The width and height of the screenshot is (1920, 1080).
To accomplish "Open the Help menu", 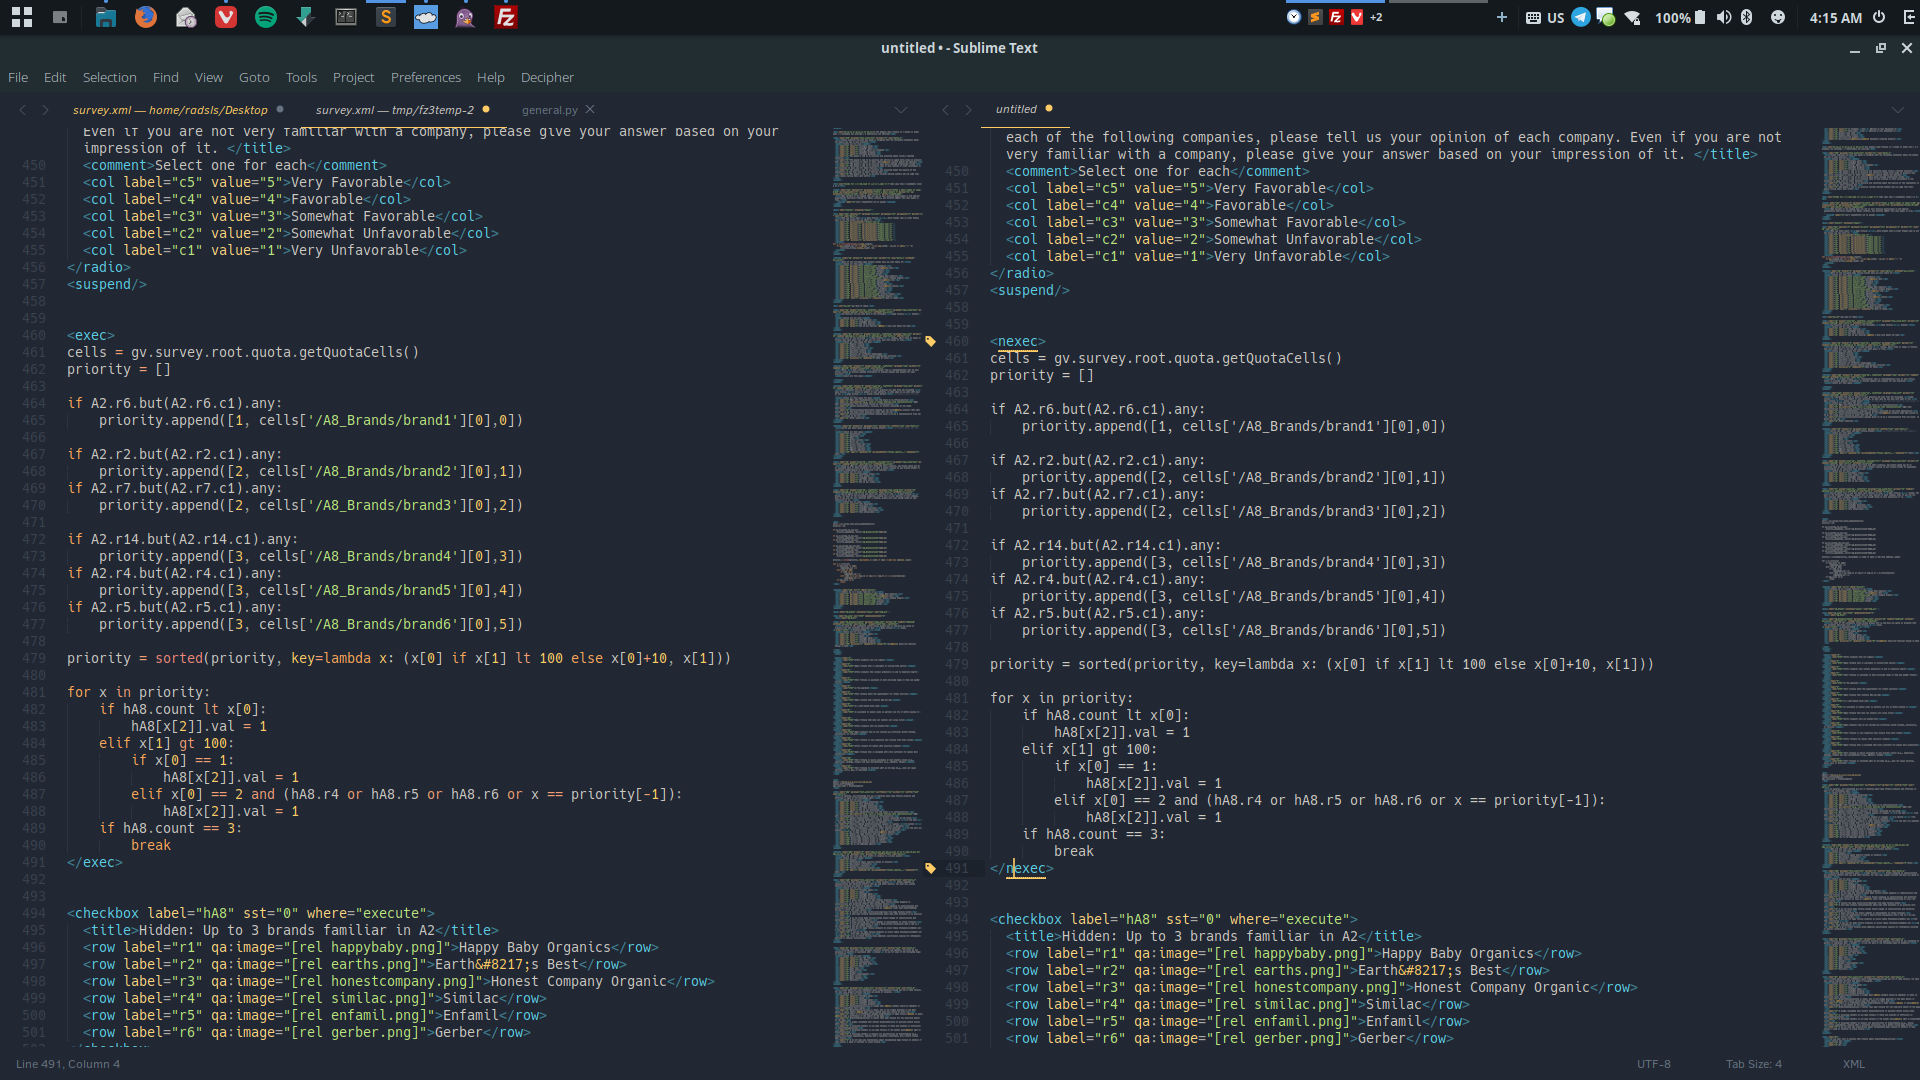I will point(490,77).
